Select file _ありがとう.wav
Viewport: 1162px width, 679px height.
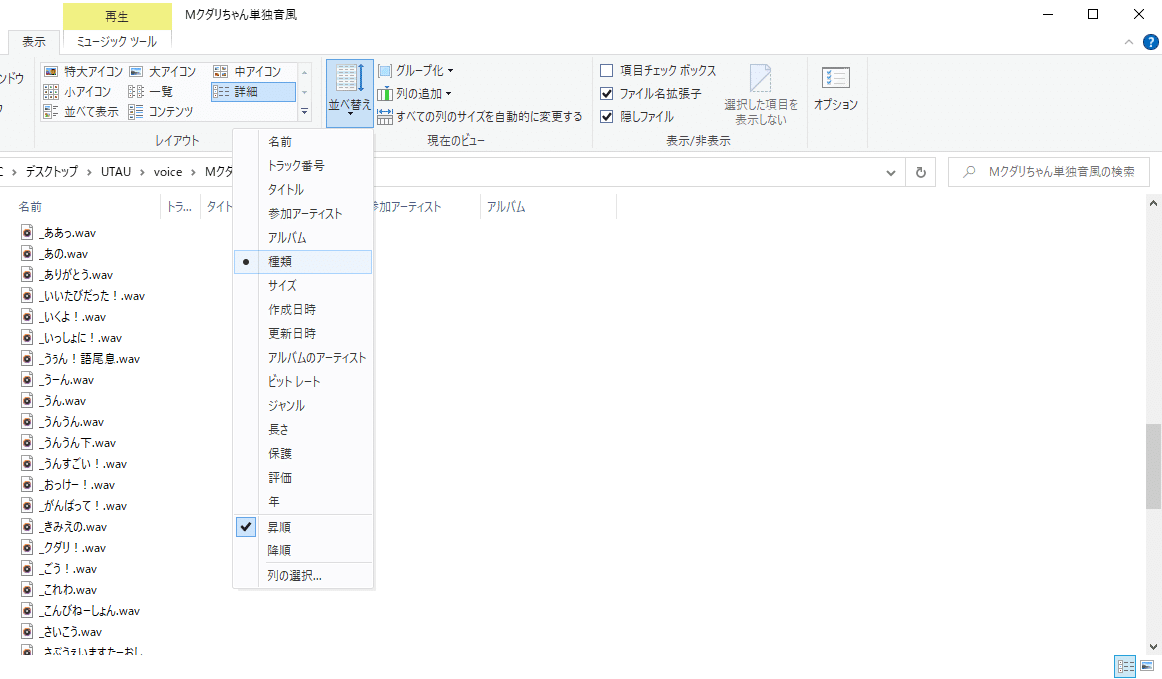click(78, 274)
